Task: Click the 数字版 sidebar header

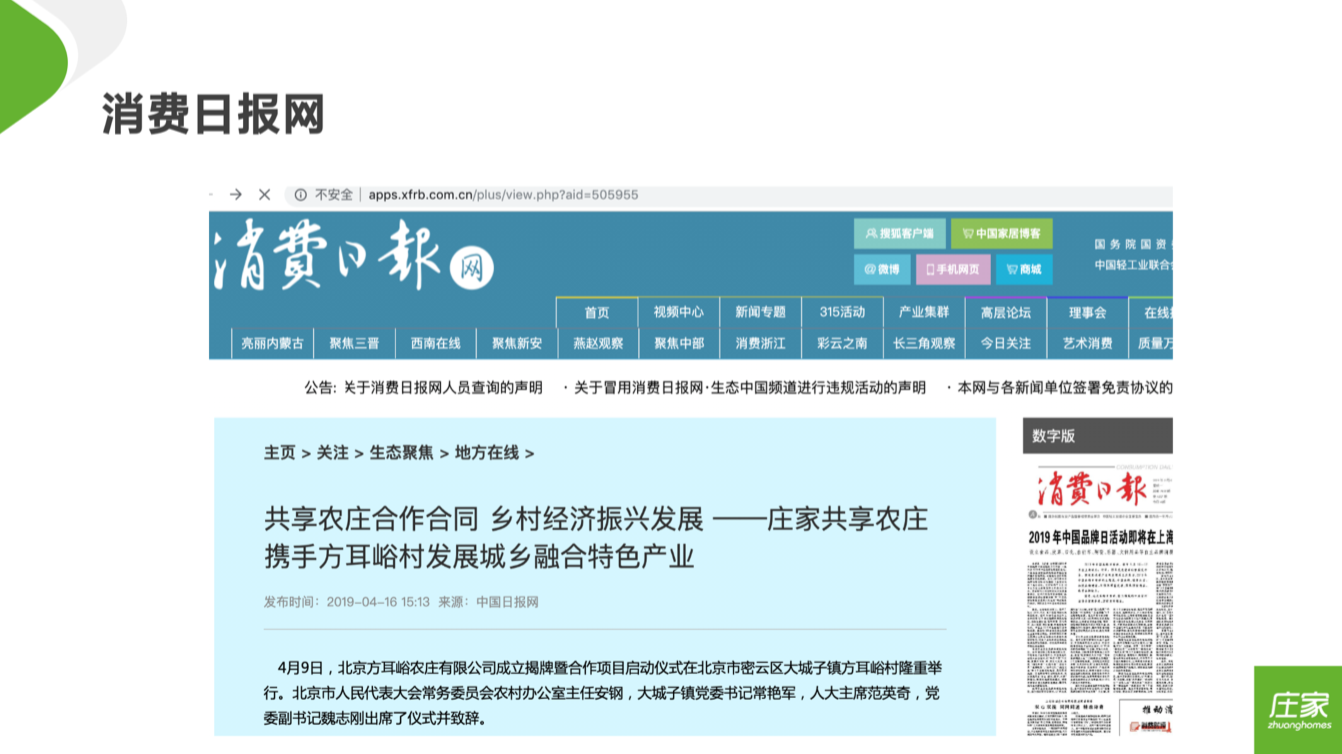Action: (1098, 436)
